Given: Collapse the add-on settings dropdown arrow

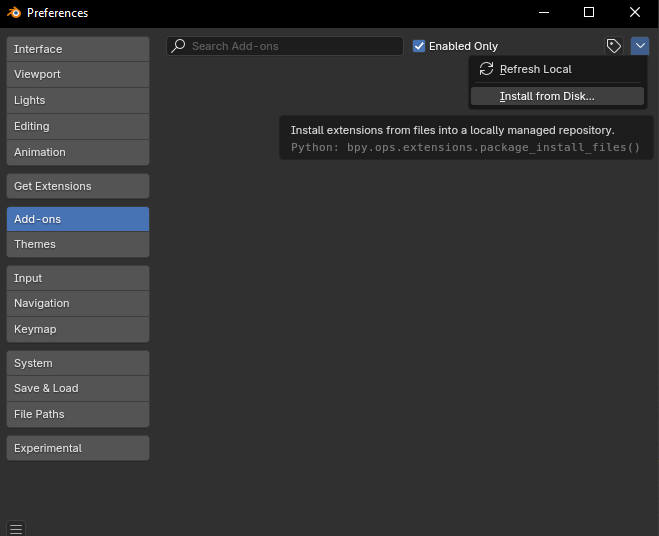Looking at the screenshot, I should tap(640, 46).
